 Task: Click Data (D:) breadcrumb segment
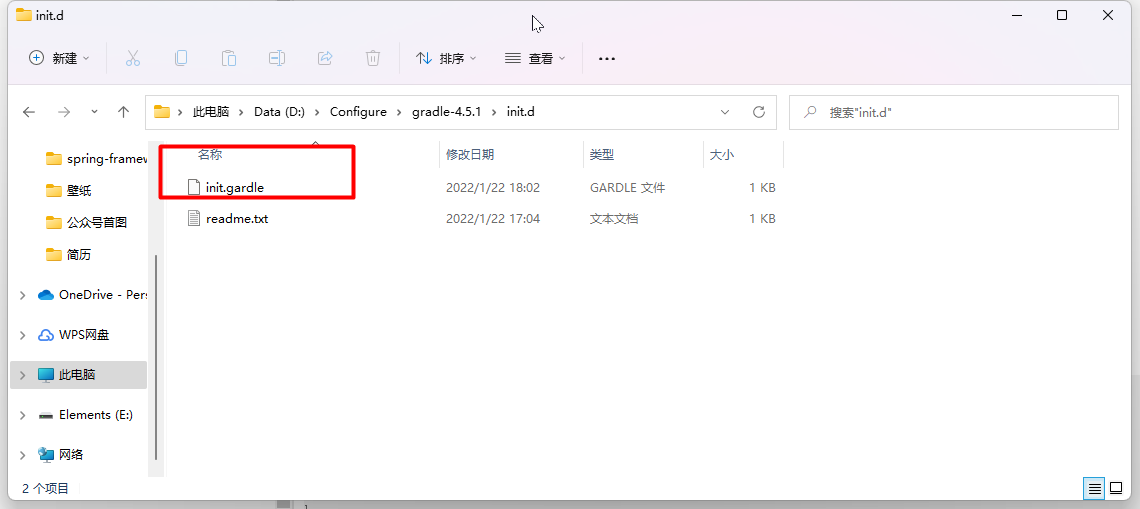pos(279,112)
